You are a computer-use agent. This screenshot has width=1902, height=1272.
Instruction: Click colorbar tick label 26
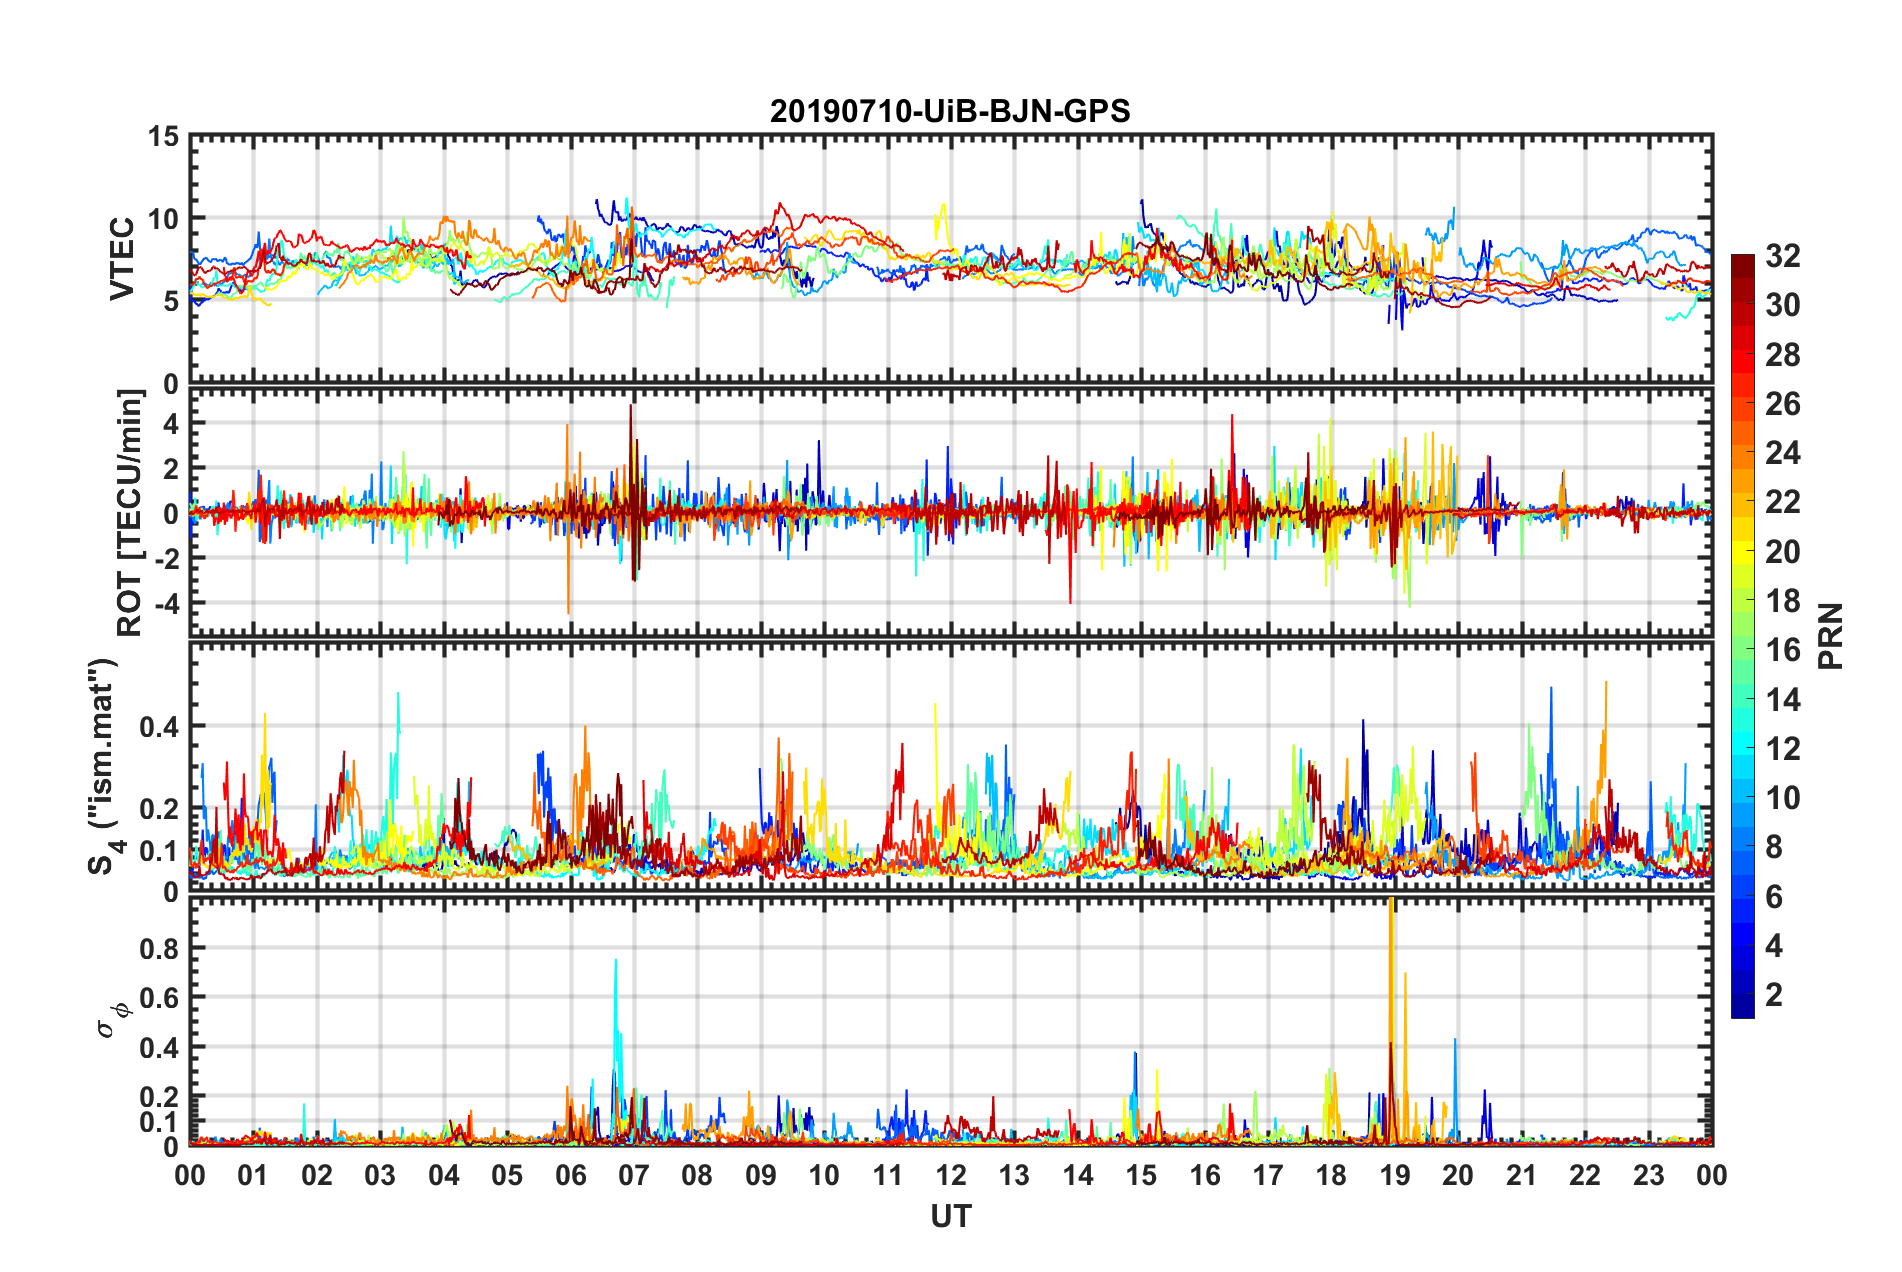coord(1782,404)
